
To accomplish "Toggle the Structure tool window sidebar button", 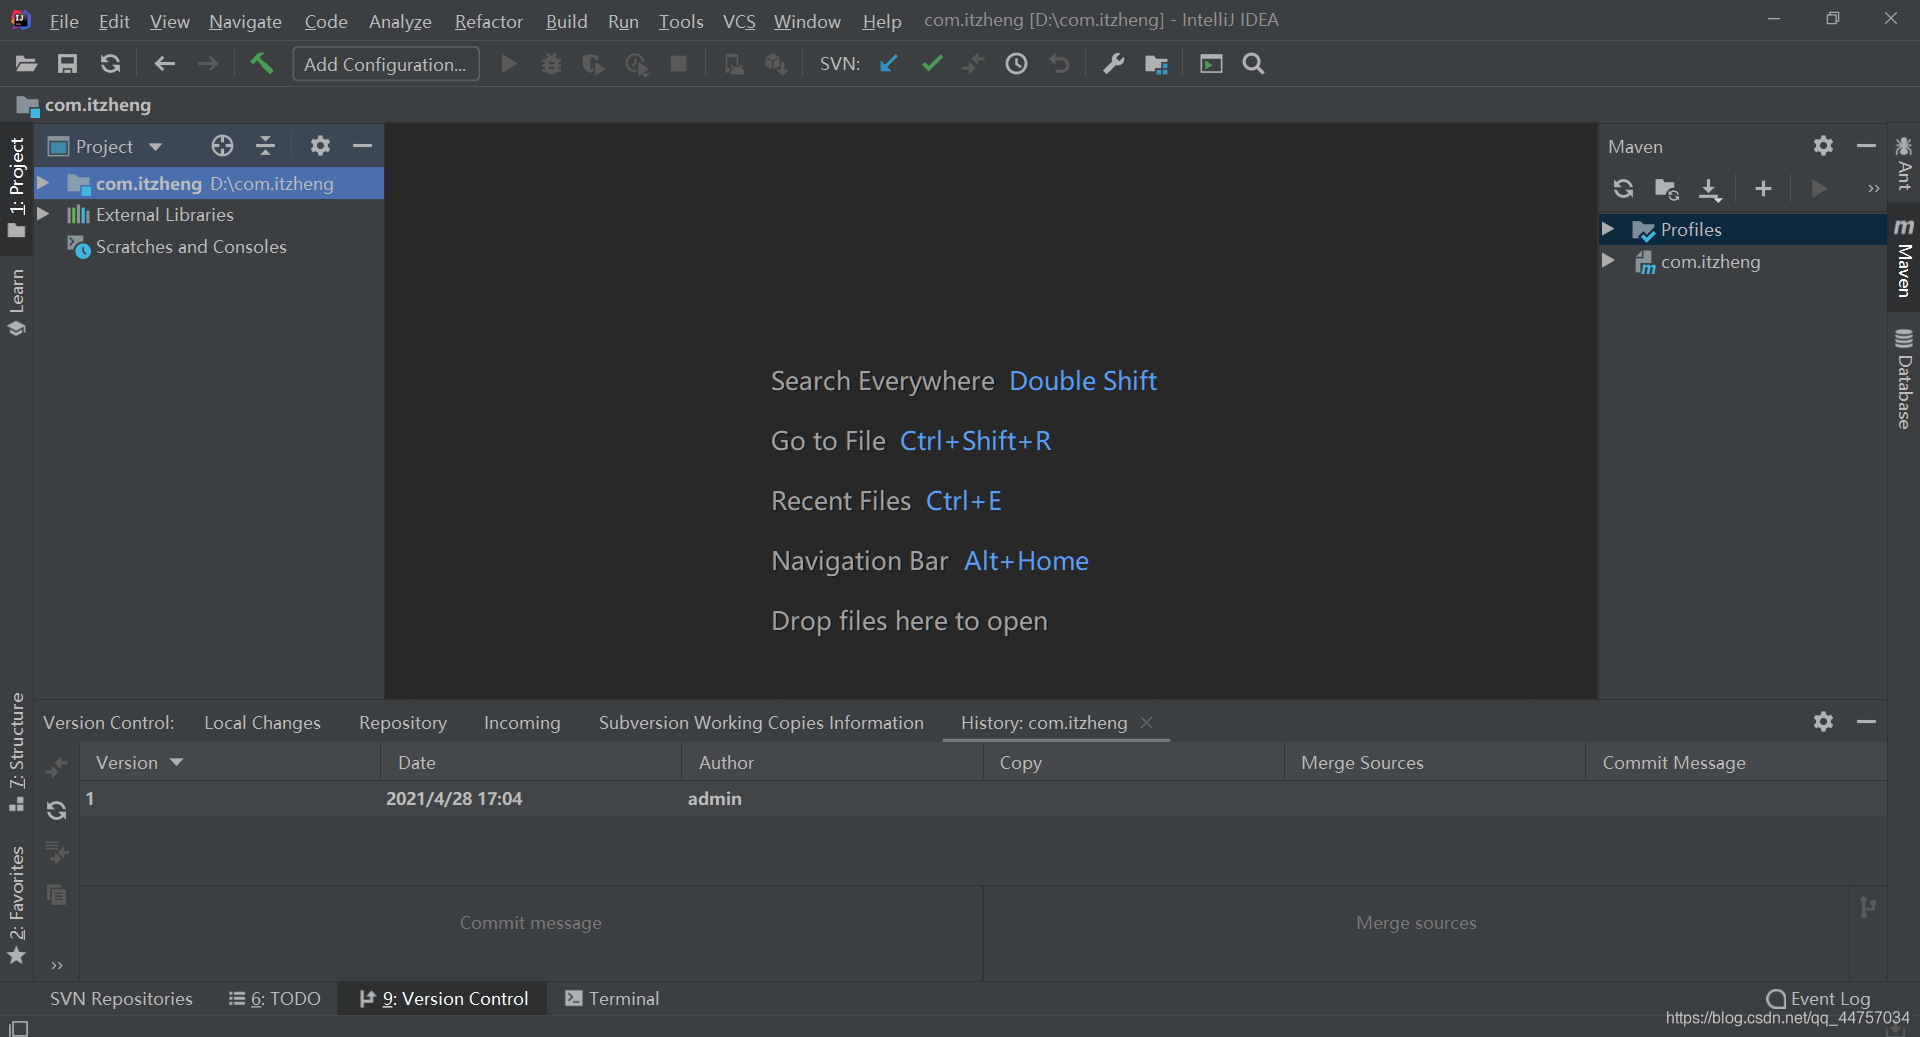I will 17,751.
